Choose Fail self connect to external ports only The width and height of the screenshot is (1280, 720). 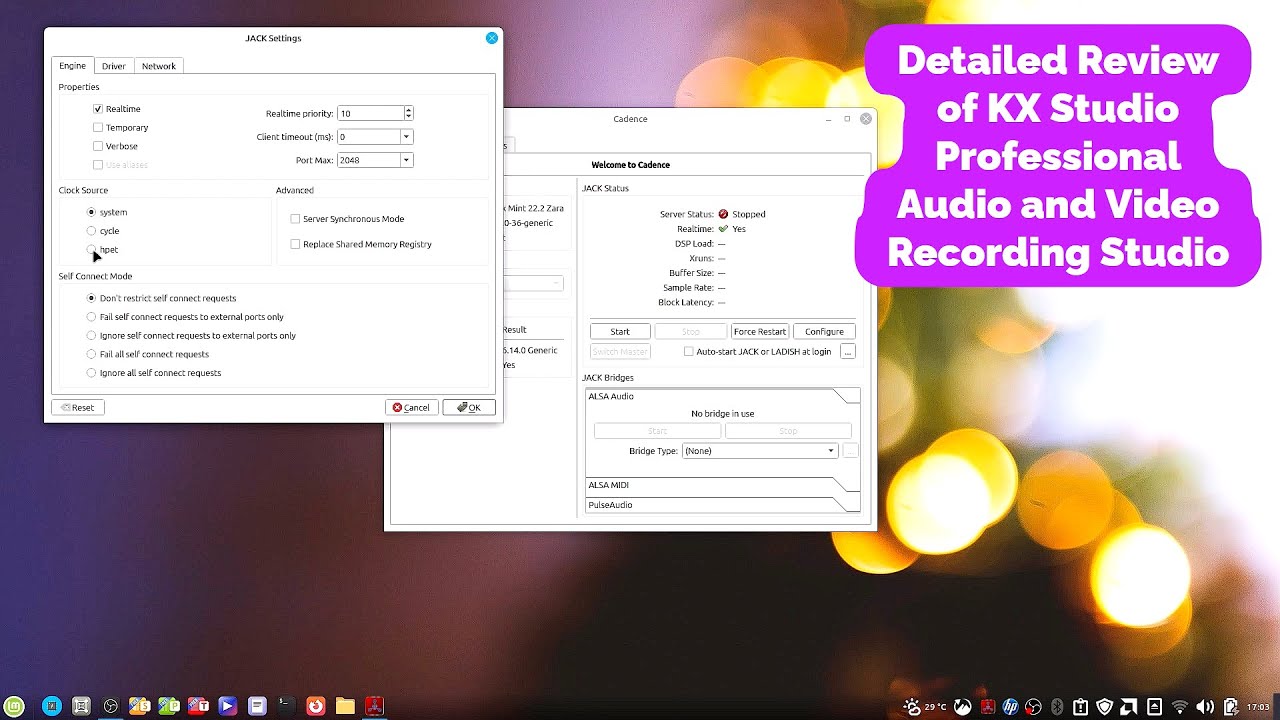coord(91,317)
